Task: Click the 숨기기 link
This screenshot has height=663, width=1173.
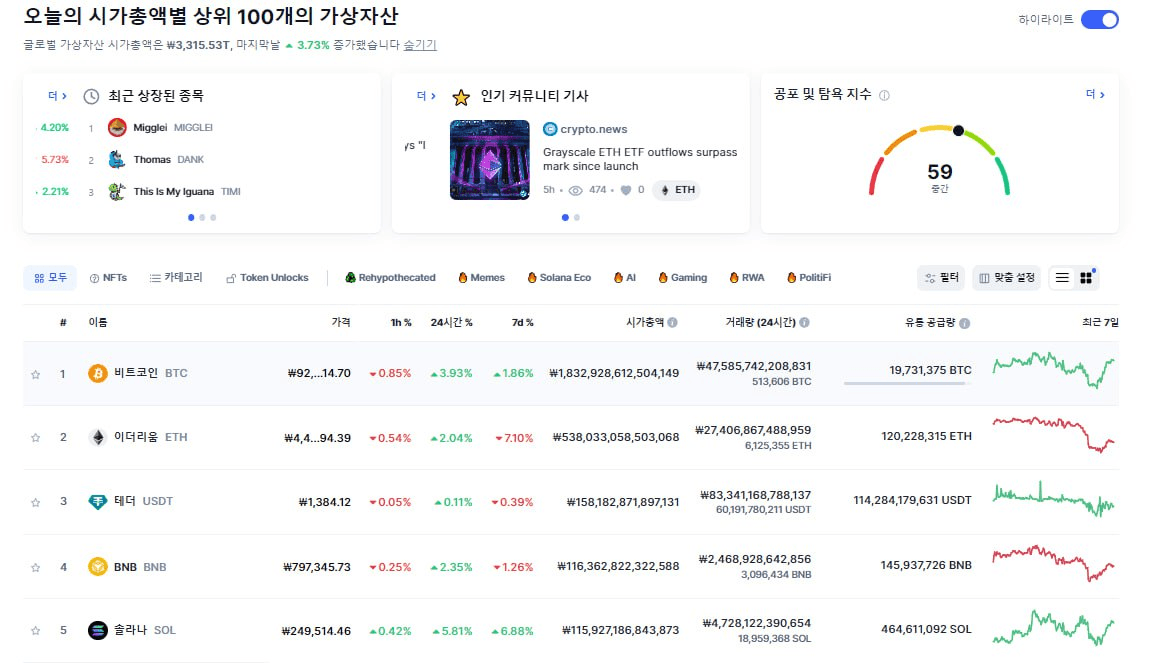Action: [x=420, y=45]
